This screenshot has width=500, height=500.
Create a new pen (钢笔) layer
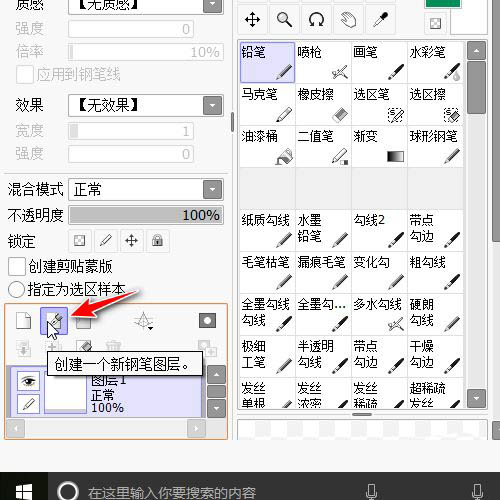pos(54,321)
